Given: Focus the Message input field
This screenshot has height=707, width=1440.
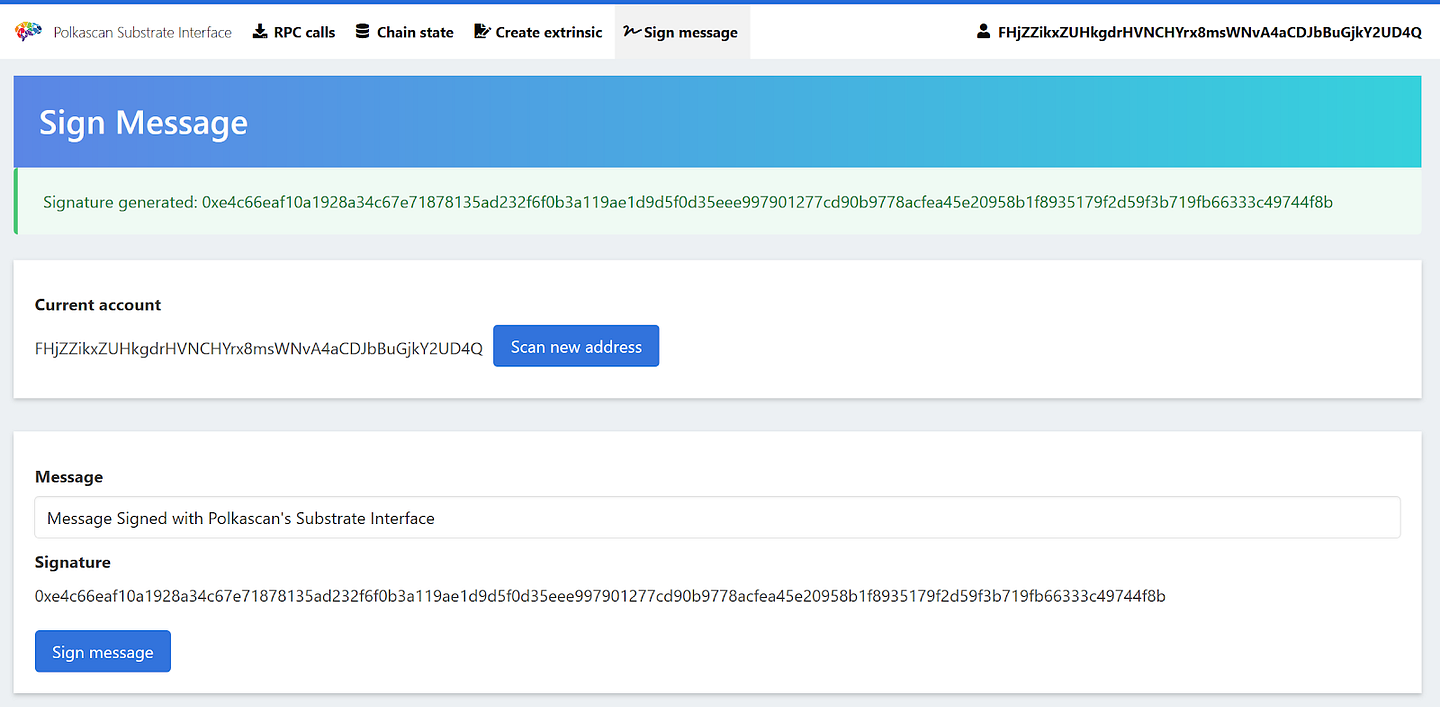Looking at the screenshot, I should [x=717, y=518].
